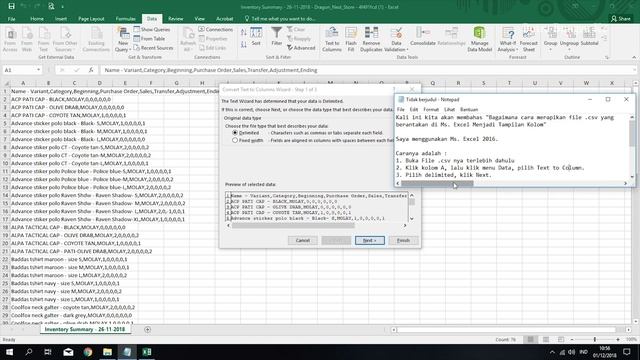This screenshot has width=640, height=360.
Task: Click the Advanced filter option
Action: pyautogui.click(x=301, y=48)
